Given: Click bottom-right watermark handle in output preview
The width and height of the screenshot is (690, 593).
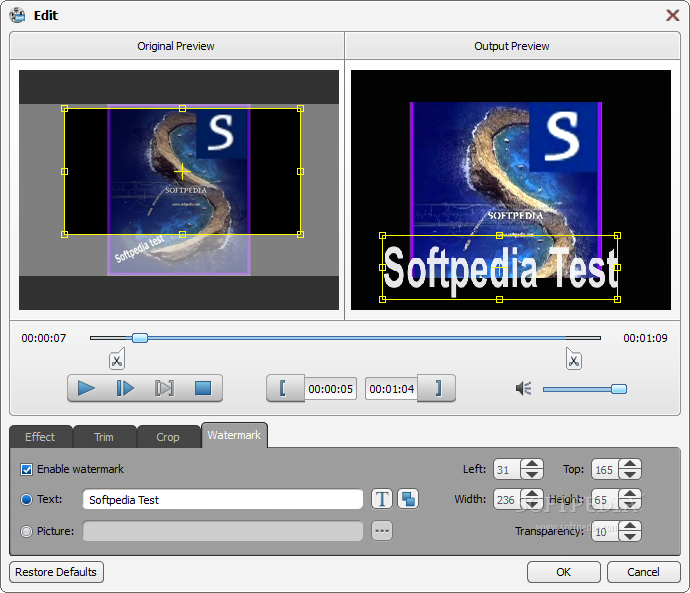Looking at the screenshot, I should (617, 299).
